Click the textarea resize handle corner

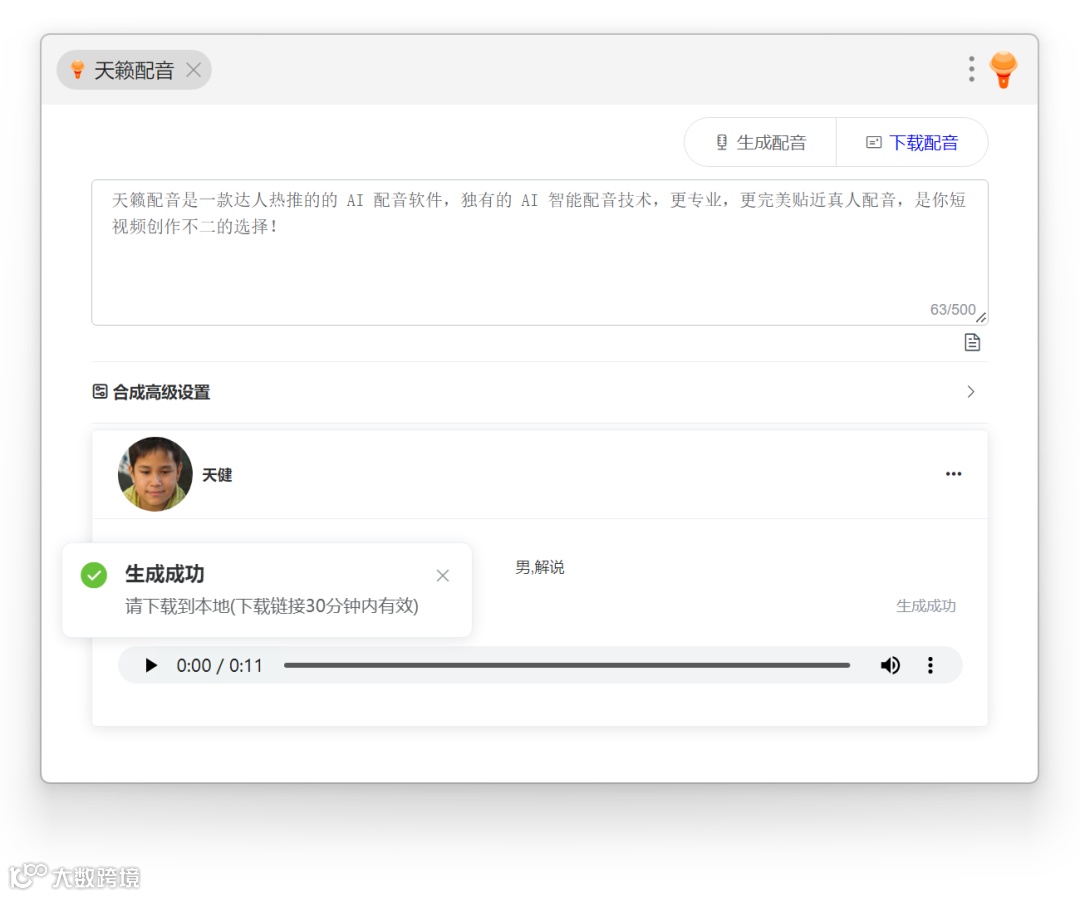coord(982,318)
